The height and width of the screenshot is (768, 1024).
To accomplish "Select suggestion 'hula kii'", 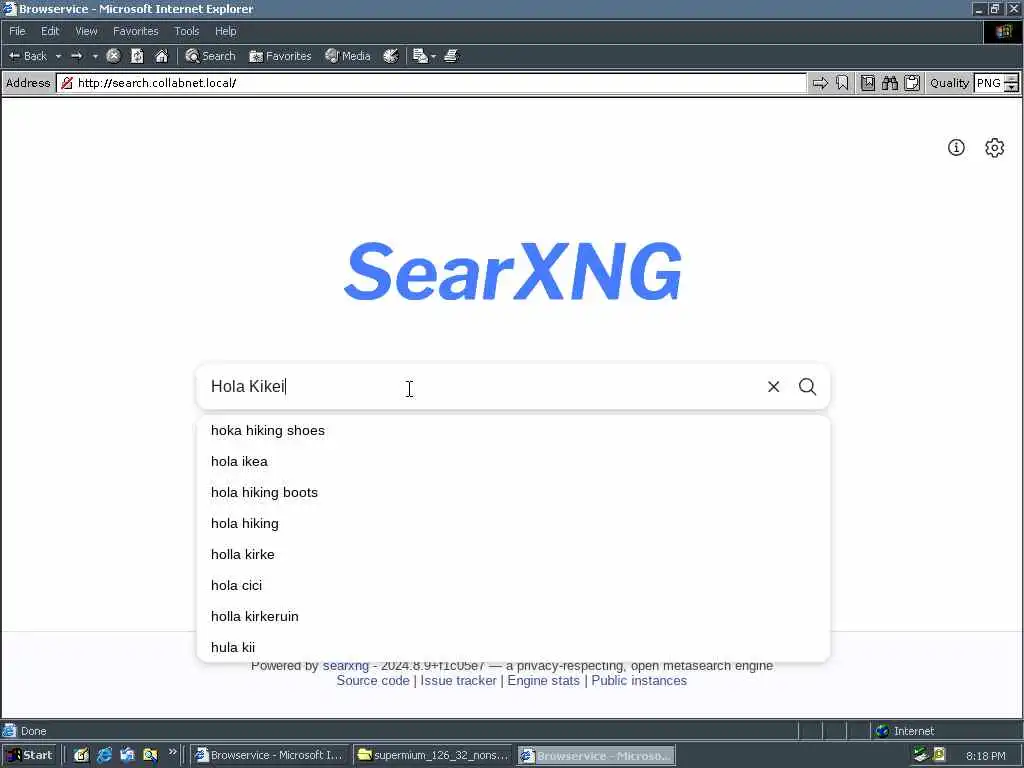I will [513, 647].
